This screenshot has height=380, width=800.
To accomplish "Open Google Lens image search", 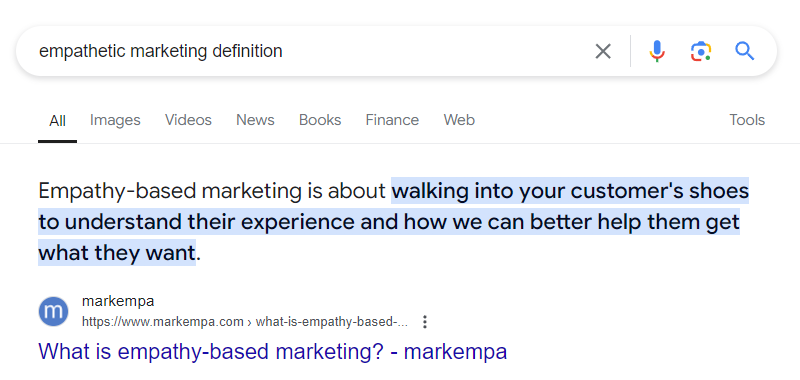I will [701, 52].
